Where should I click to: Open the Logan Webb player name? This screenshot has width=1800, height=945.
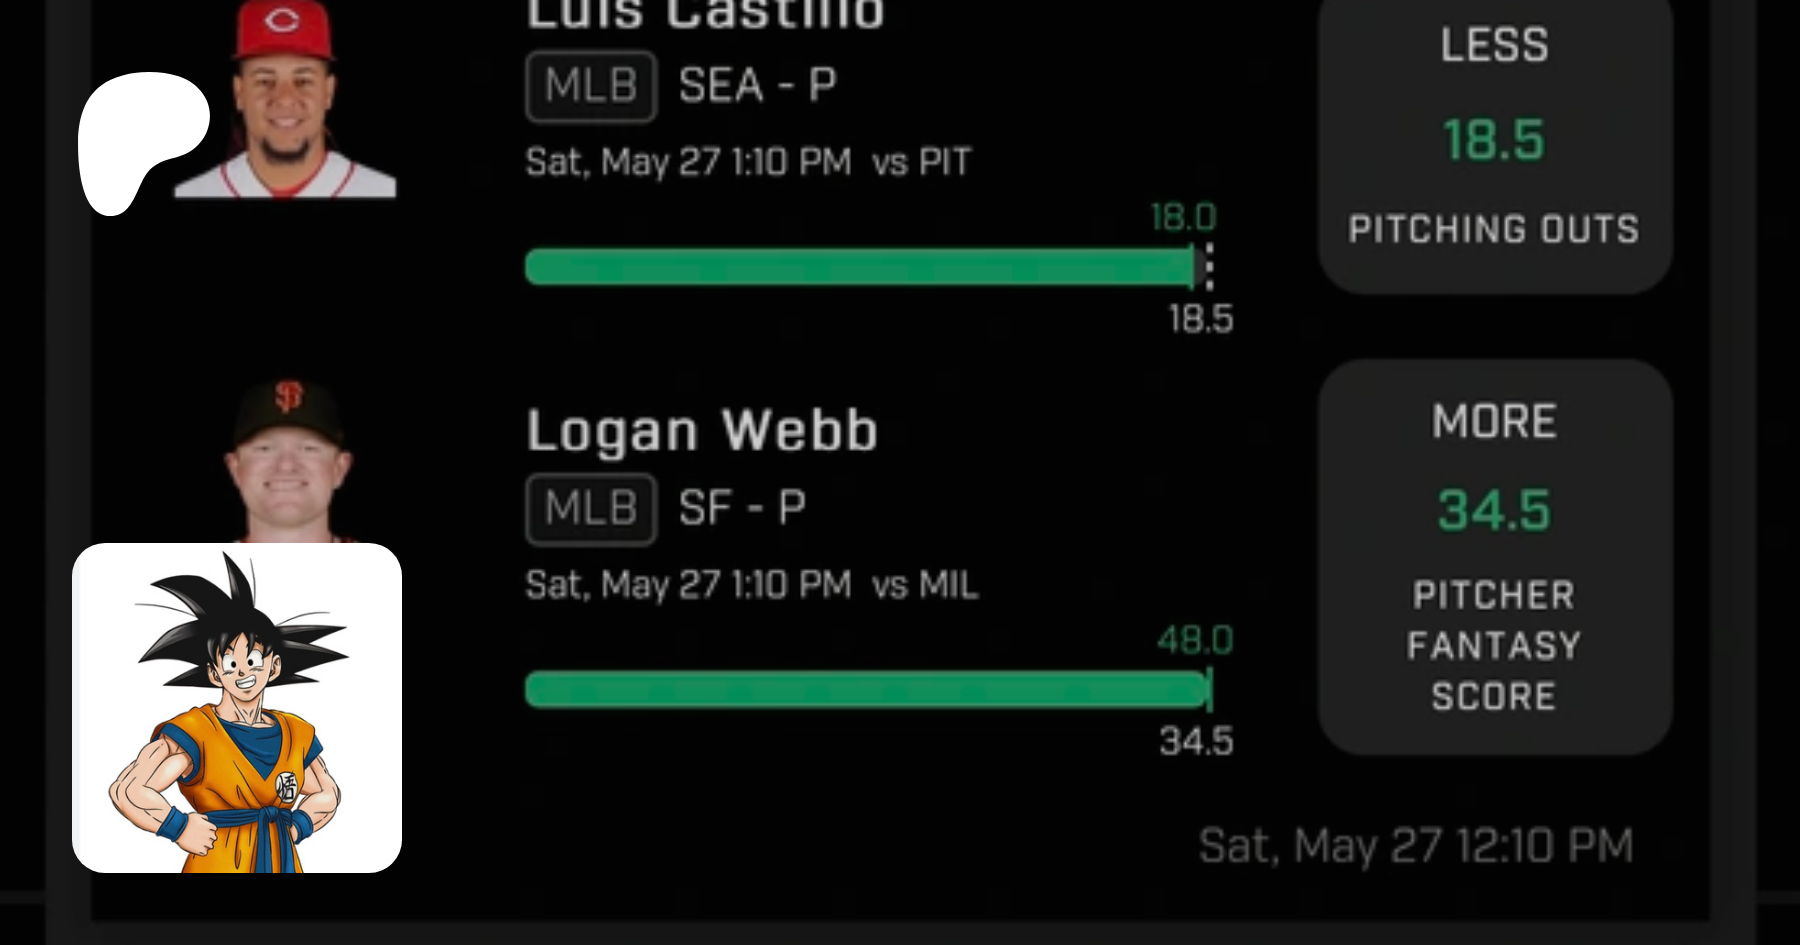point(702,431)
